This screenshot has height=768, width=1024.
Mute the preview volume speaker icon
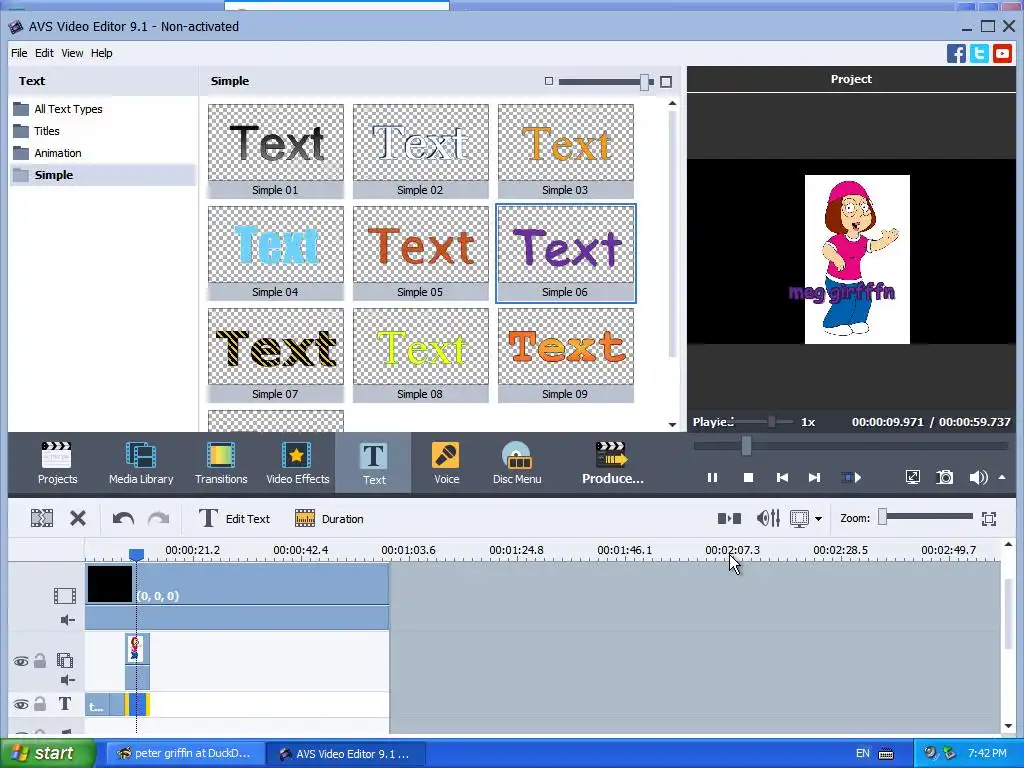coord(978,477)
